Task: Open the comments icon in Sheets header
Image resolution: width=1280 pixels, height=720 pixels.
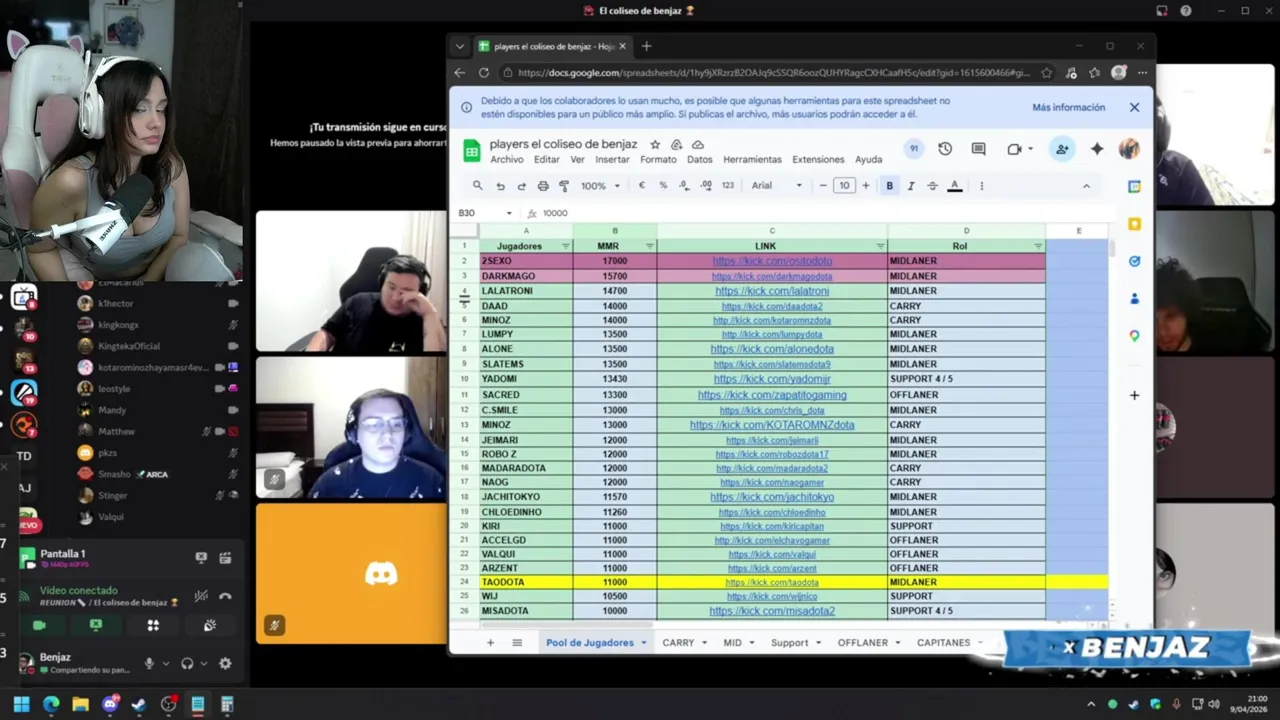Action: click(978, 149)
